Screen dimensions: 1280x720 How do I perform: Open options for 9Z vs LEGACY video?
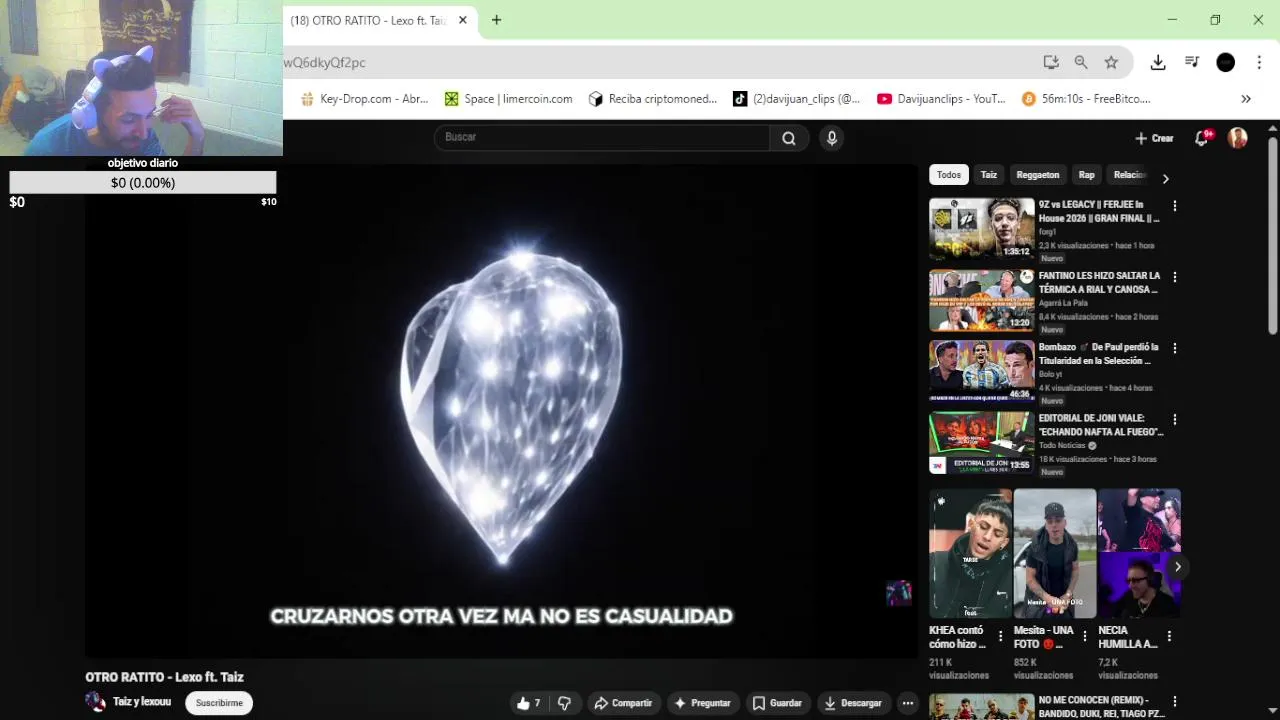(x=1175, y=206)
